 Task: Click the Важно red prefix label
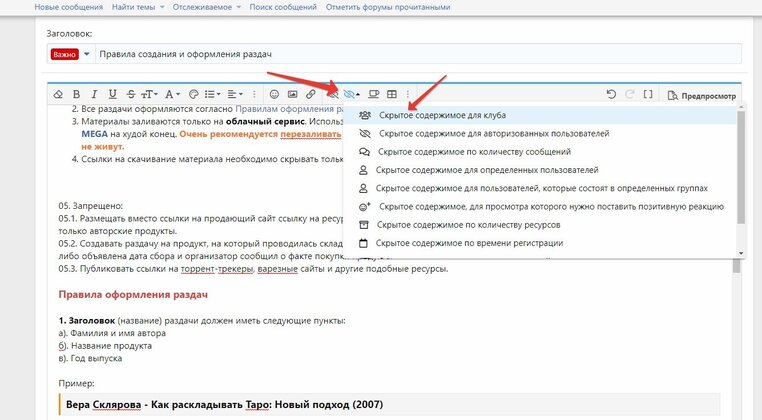[x=65, y=54]
